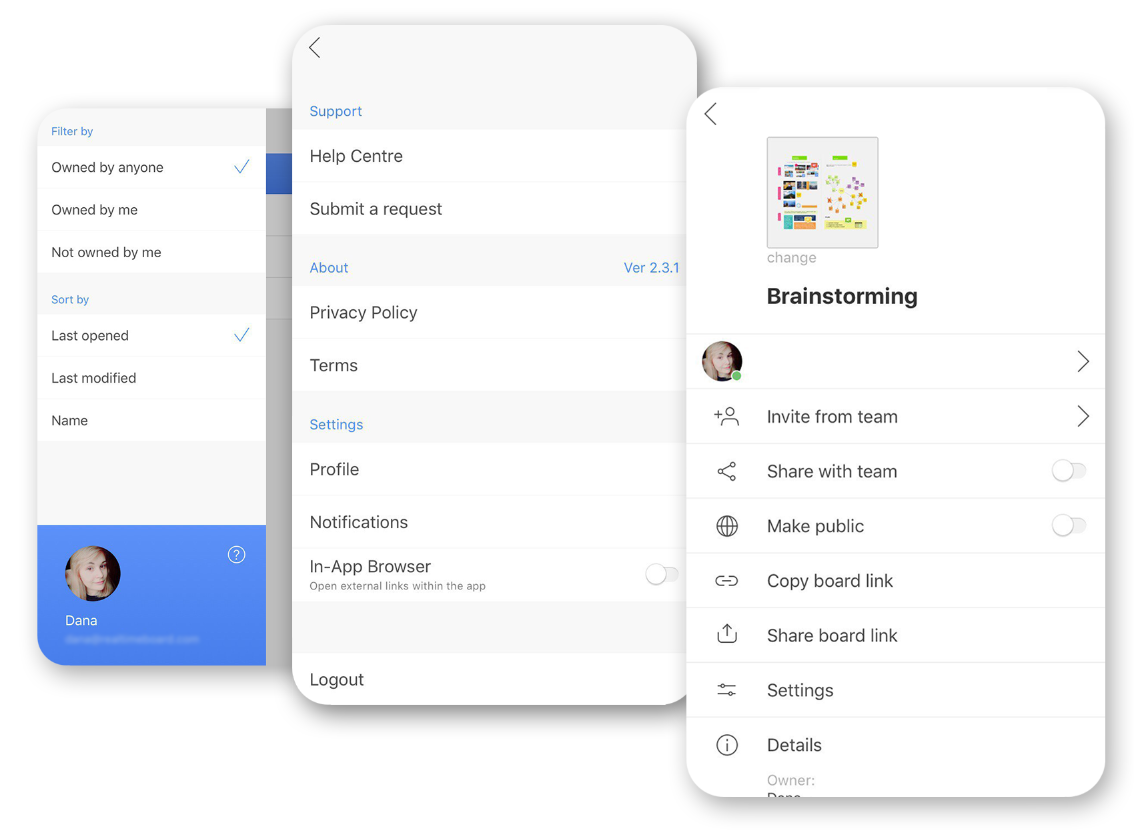Toggle the In-App Browser switch
The width and height of the screenshot is (1134, 835).
click(x=661, y=574)
